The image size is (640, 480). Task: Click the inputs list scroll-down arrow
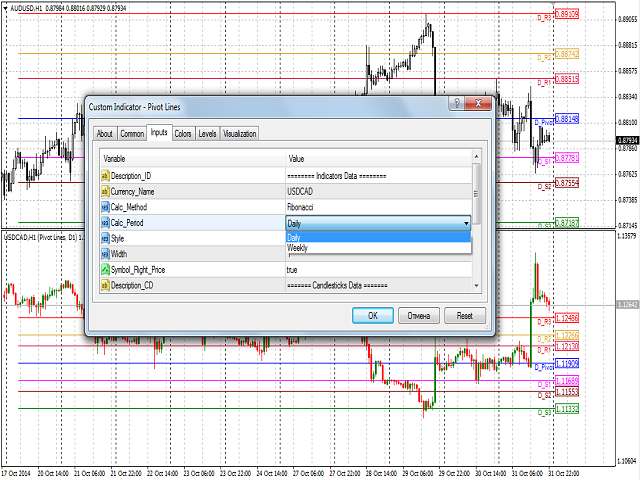476,286
